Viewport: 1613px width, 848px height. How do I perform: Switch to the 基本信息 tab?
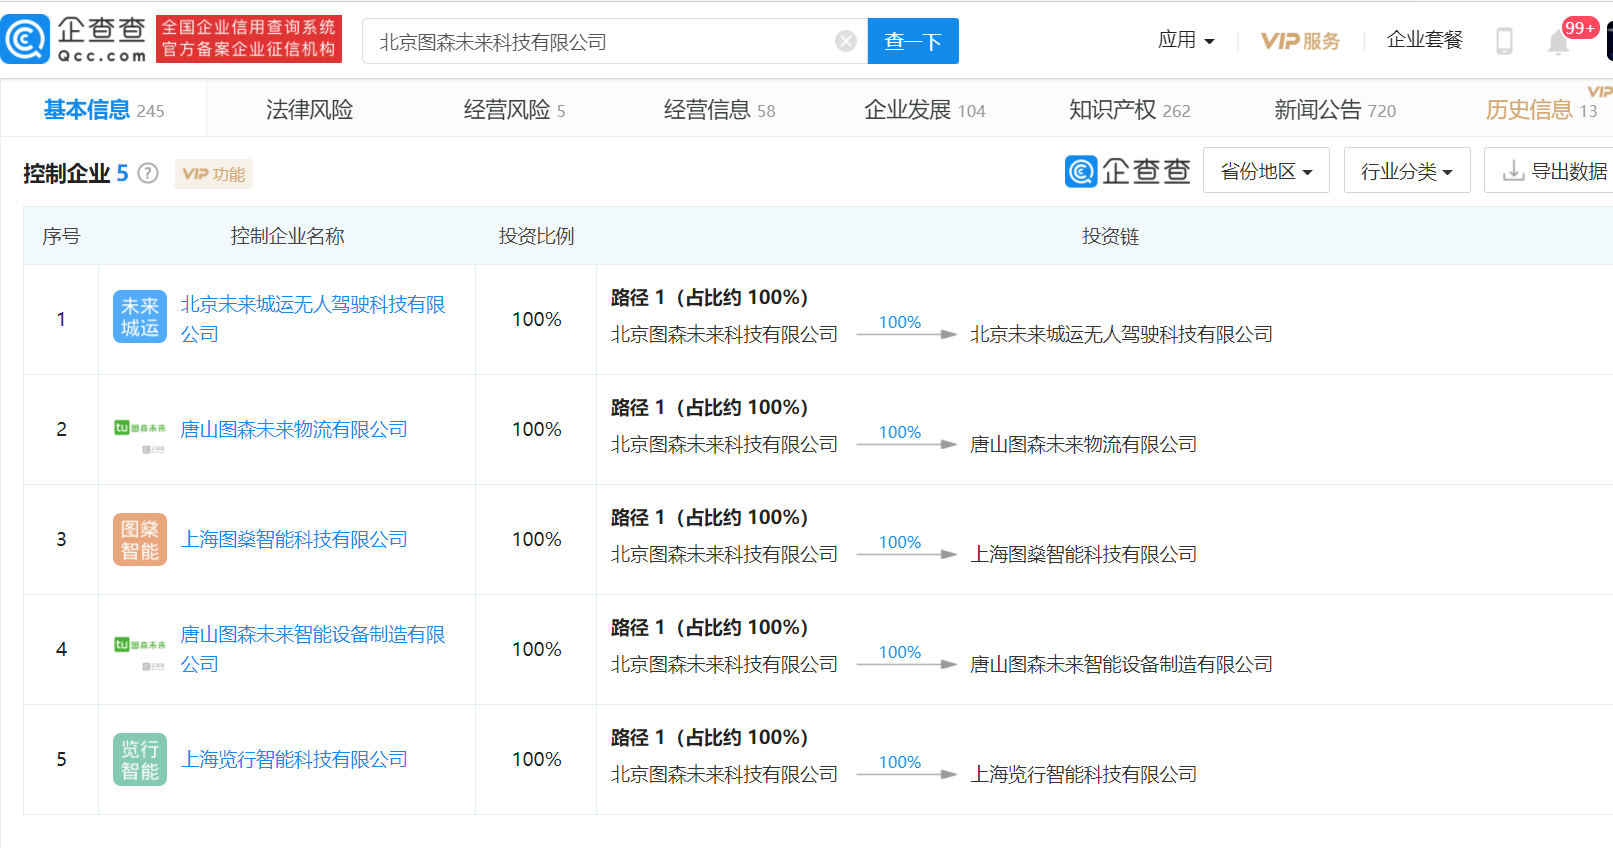pyautogui.click(x=104, y=110)
